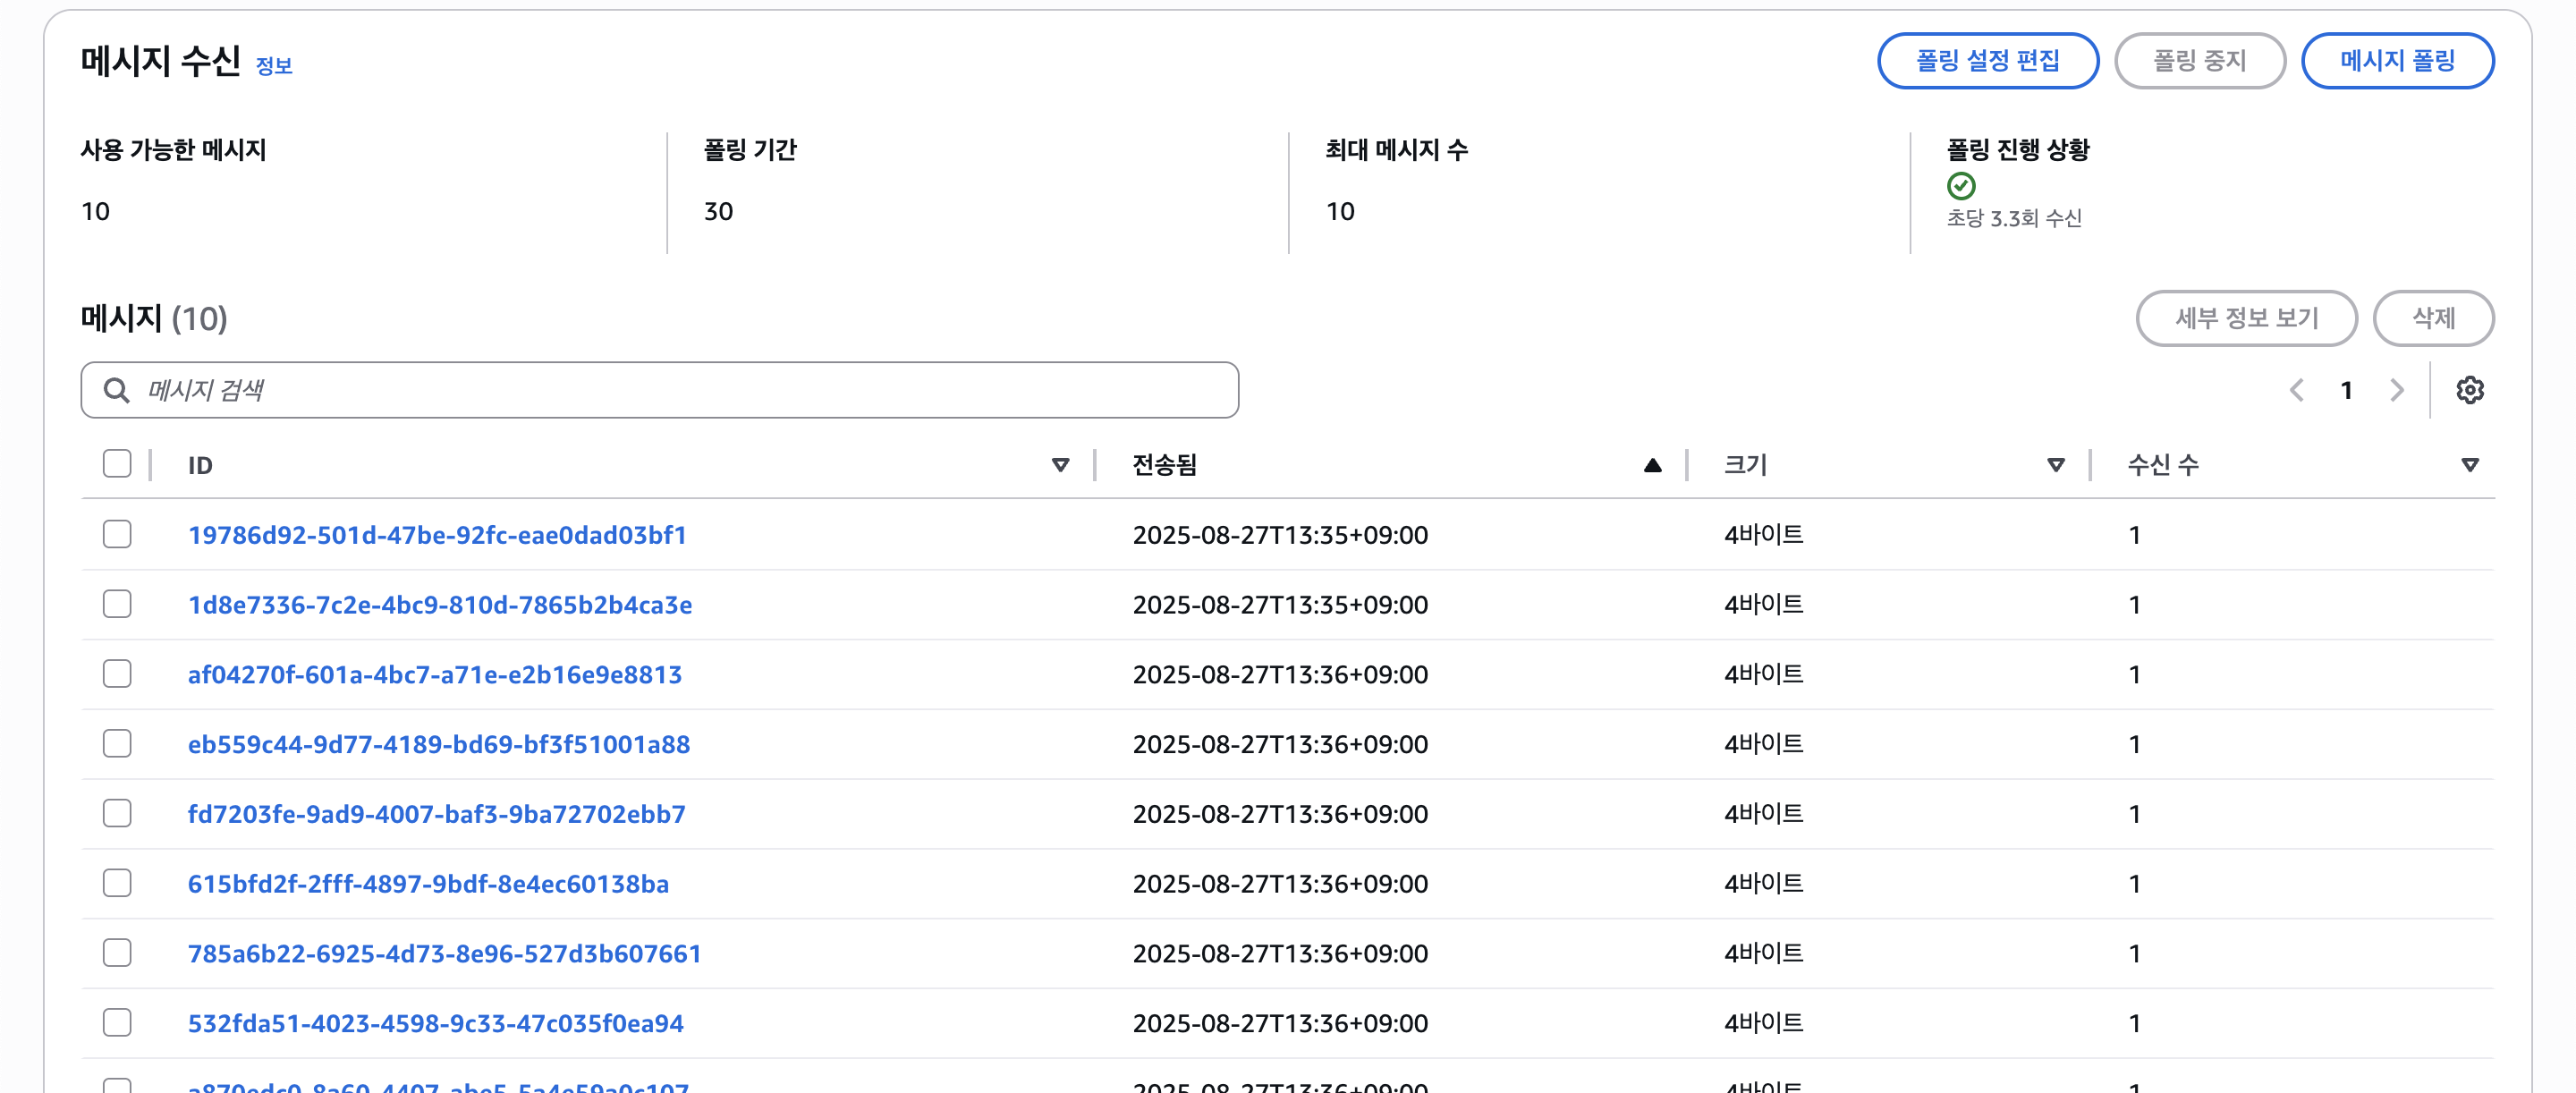Go to next page arrow
The width and height of the screenshot is (2576, 1093).
click(x=2397, y=390)
